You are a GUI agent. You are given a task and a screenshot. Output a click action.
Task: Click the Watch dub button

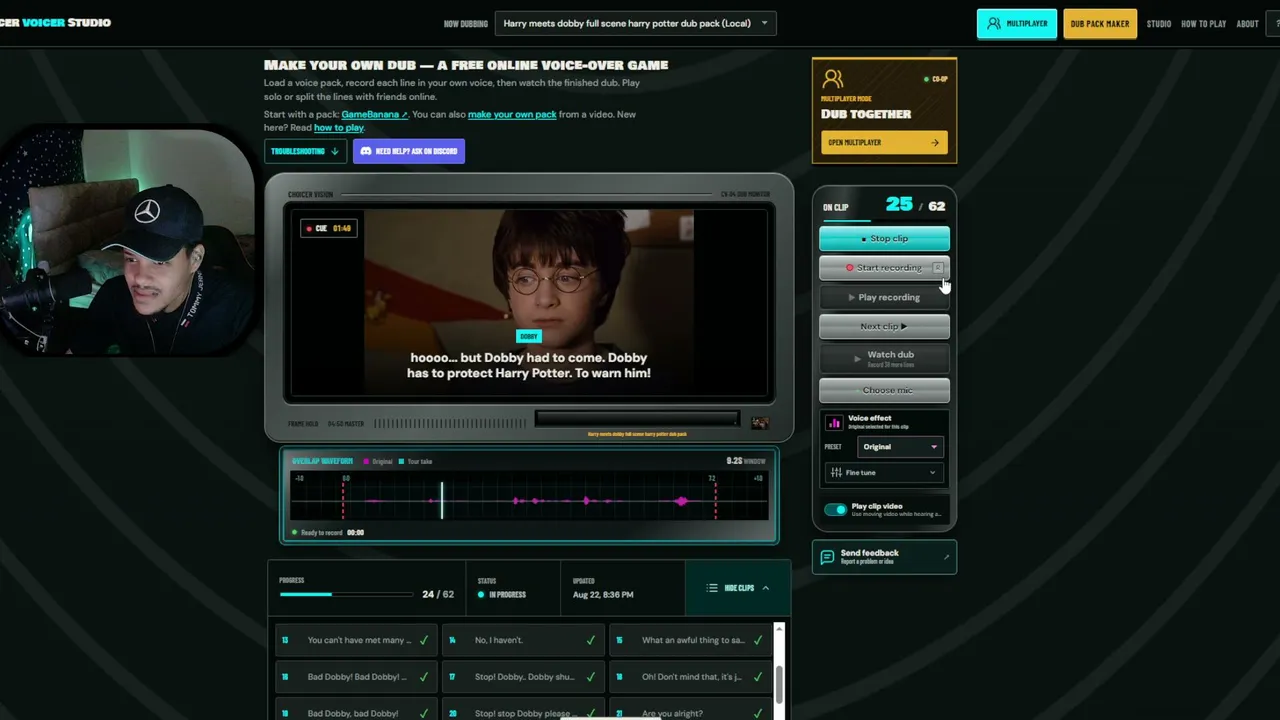click(x=884, y=357)
